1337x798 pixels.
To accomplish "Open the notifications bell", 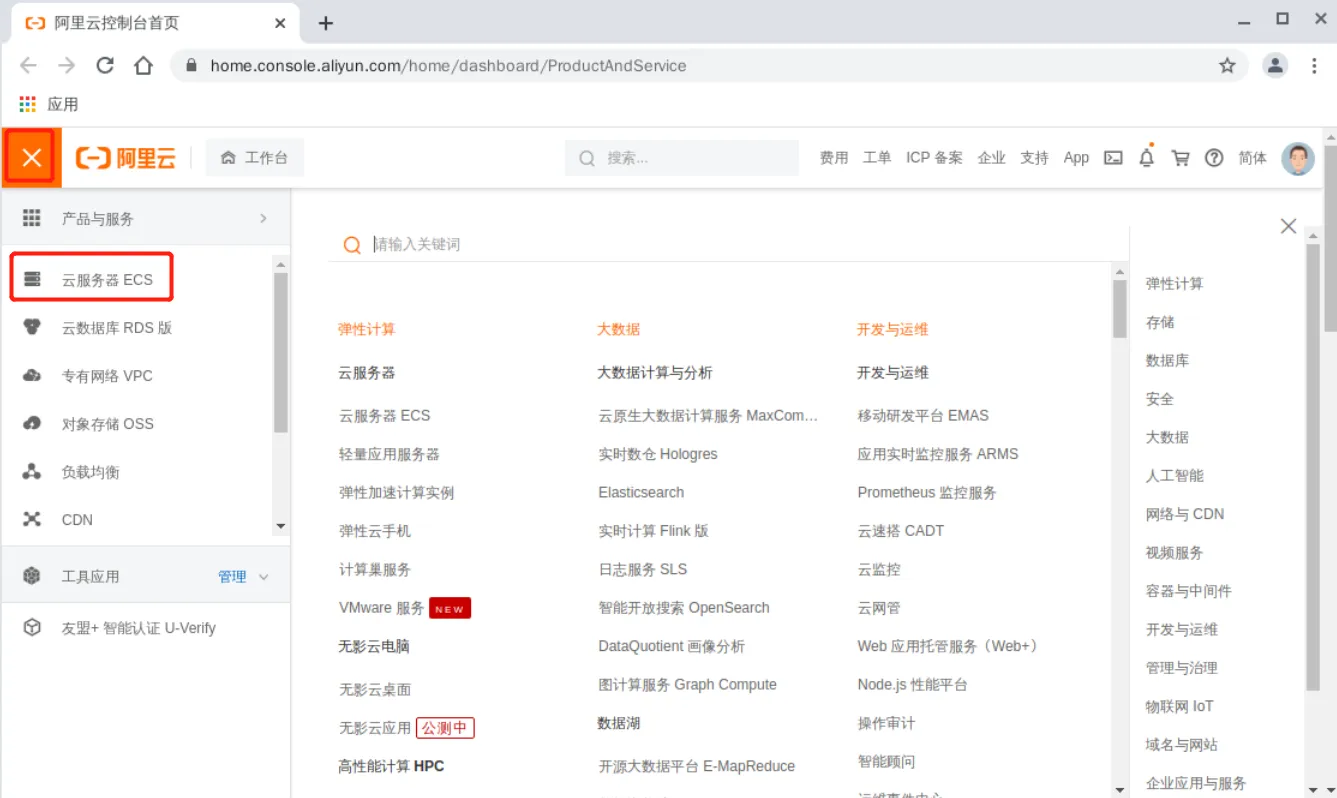I will [1147, 158].
